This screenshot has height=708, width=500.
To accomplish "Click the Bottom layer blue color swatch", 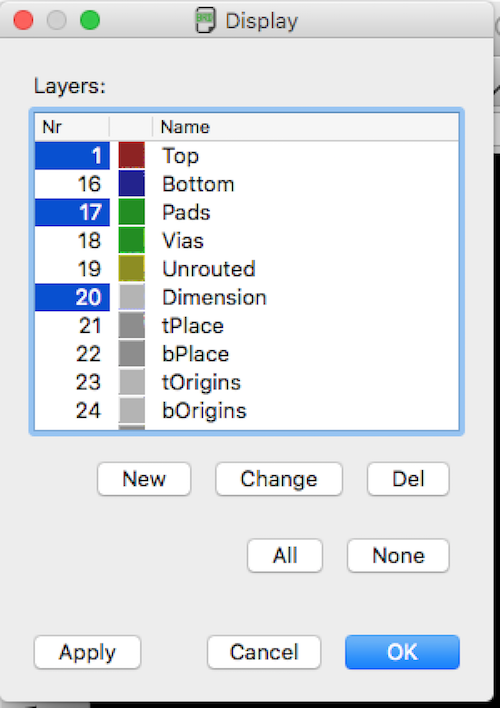I will point(131,184).
